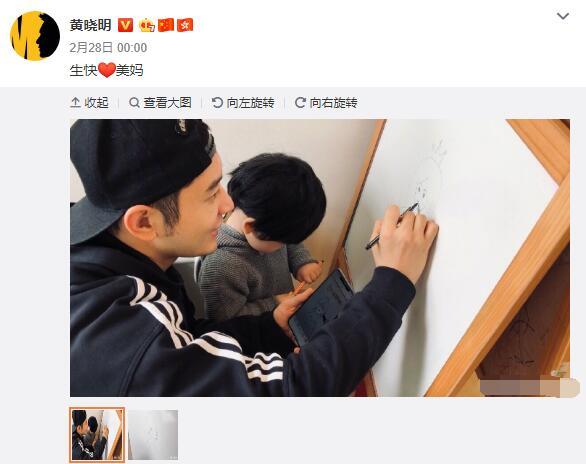Viewport: 586px width, 464px height.
Task: Select the clockwise rotate icon
Action: coord(300,102)
